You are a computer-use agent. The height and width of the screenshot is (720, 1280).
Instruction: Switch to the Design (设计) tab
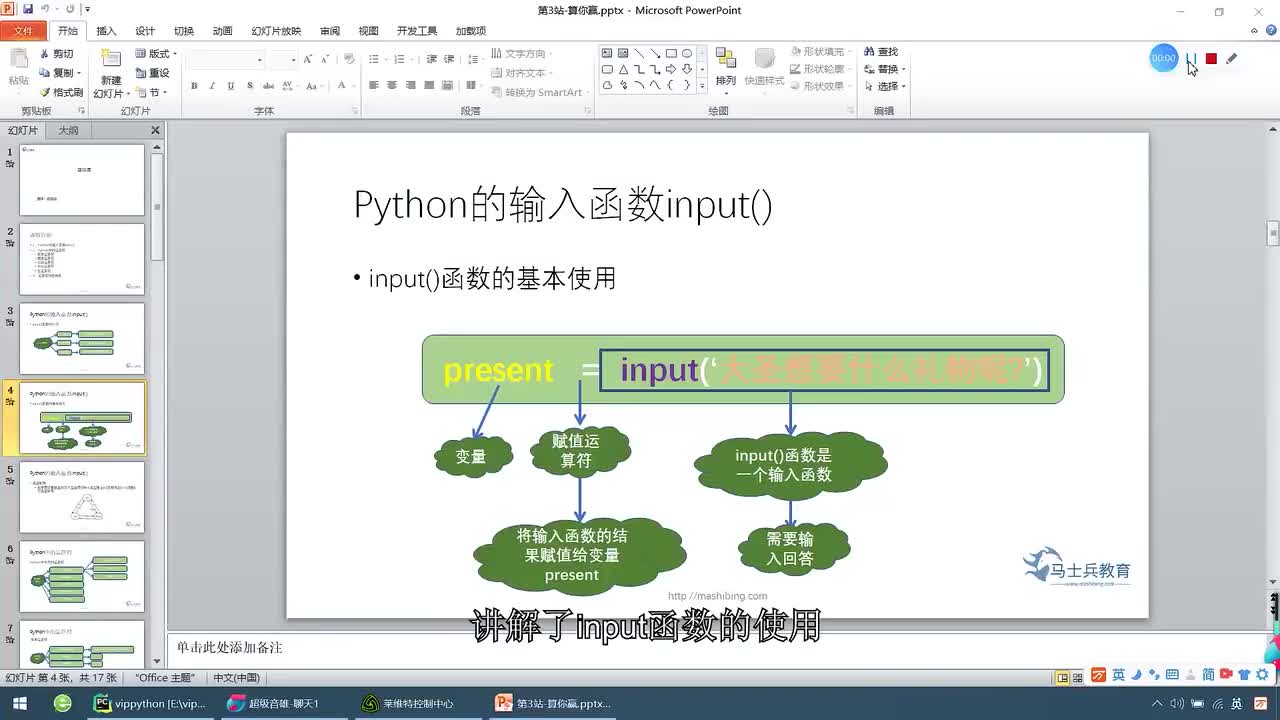coord(145,31)
